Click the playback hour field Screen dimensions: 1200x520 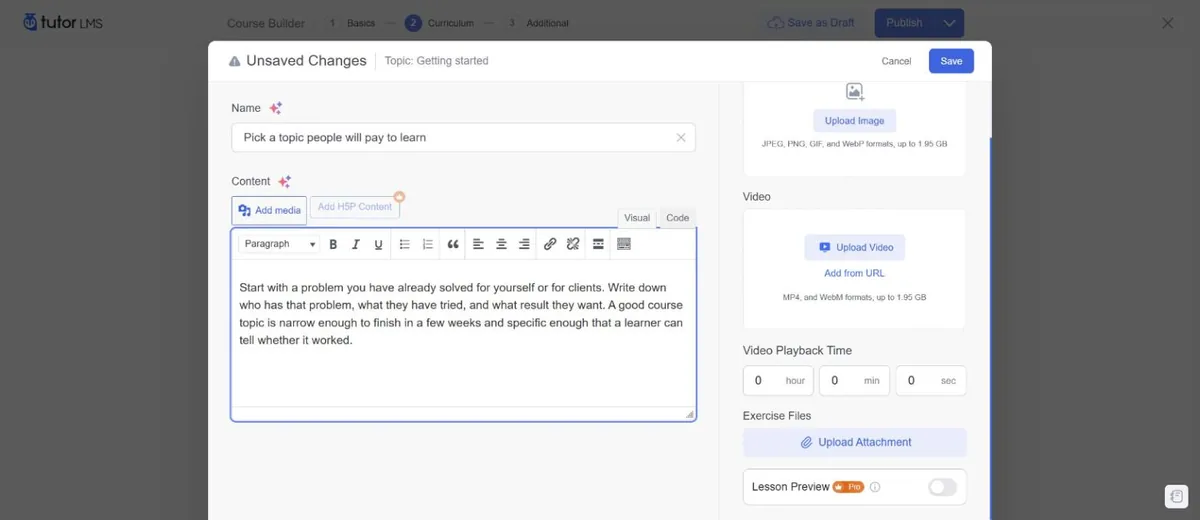click(x=778, y=381)
